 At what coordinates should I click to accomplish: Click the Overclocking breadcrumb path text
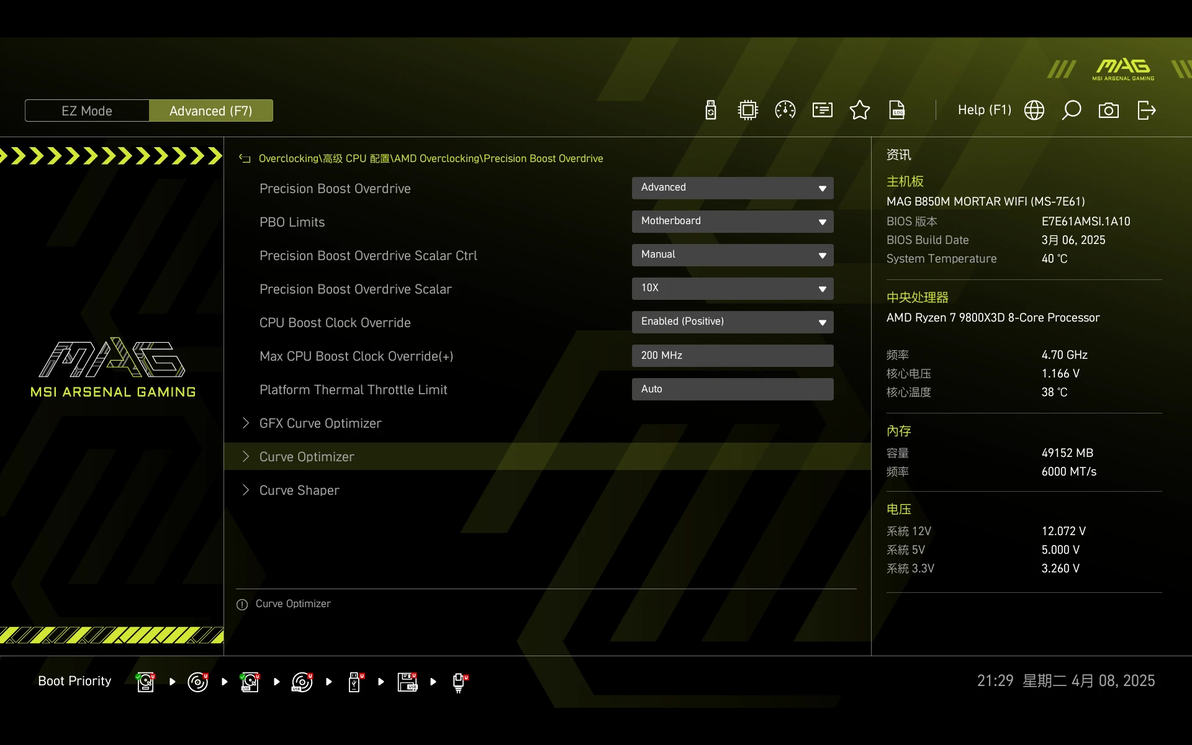[430, 158]
